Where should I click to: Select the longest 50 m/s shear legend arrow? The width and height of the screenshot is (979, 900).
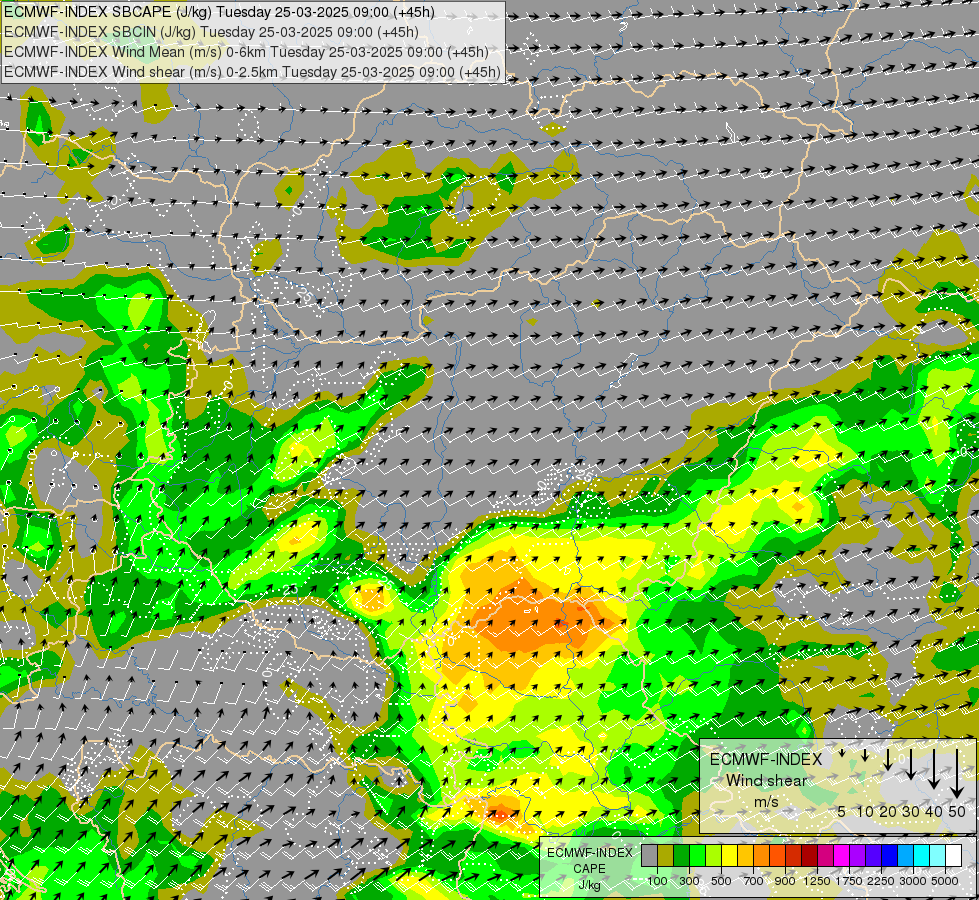click(957, 774)
